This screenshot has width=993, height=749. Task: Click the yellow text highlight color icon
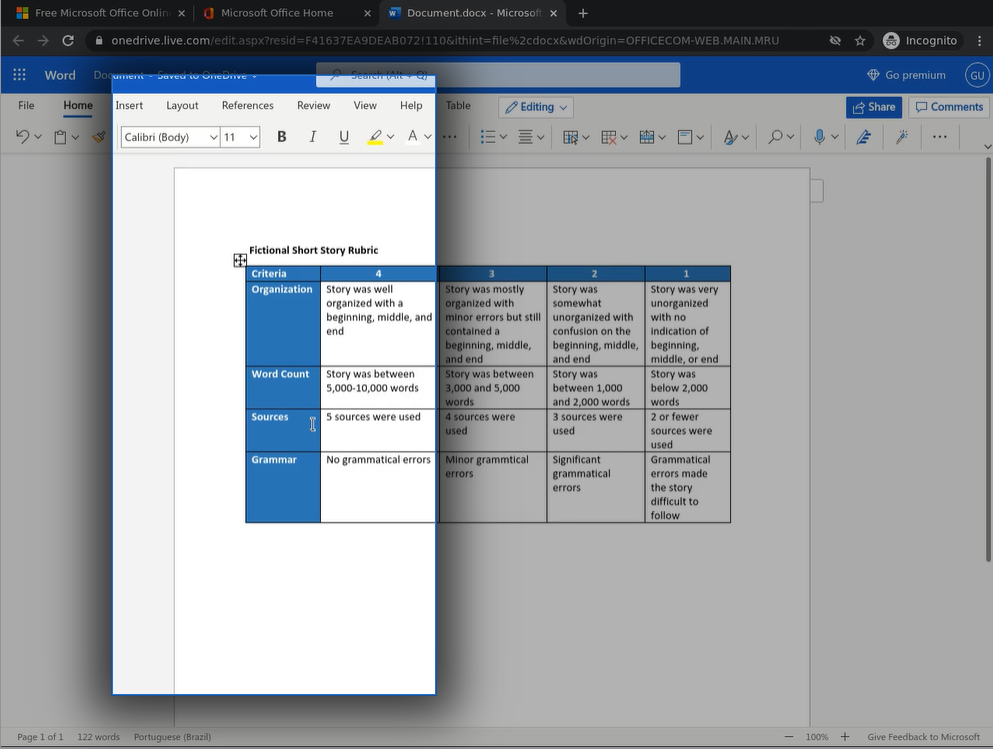375,137
